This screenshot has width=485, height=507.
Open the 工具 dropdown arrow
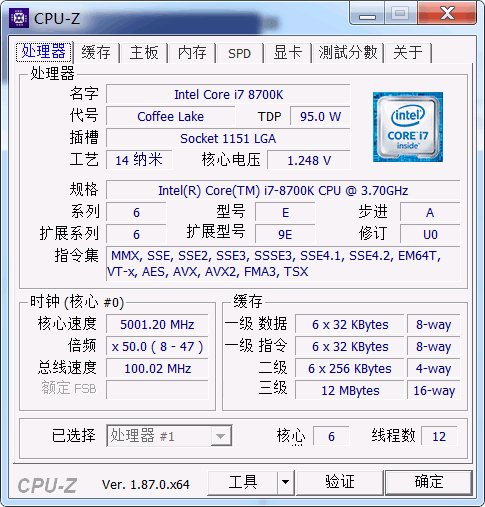285,482
